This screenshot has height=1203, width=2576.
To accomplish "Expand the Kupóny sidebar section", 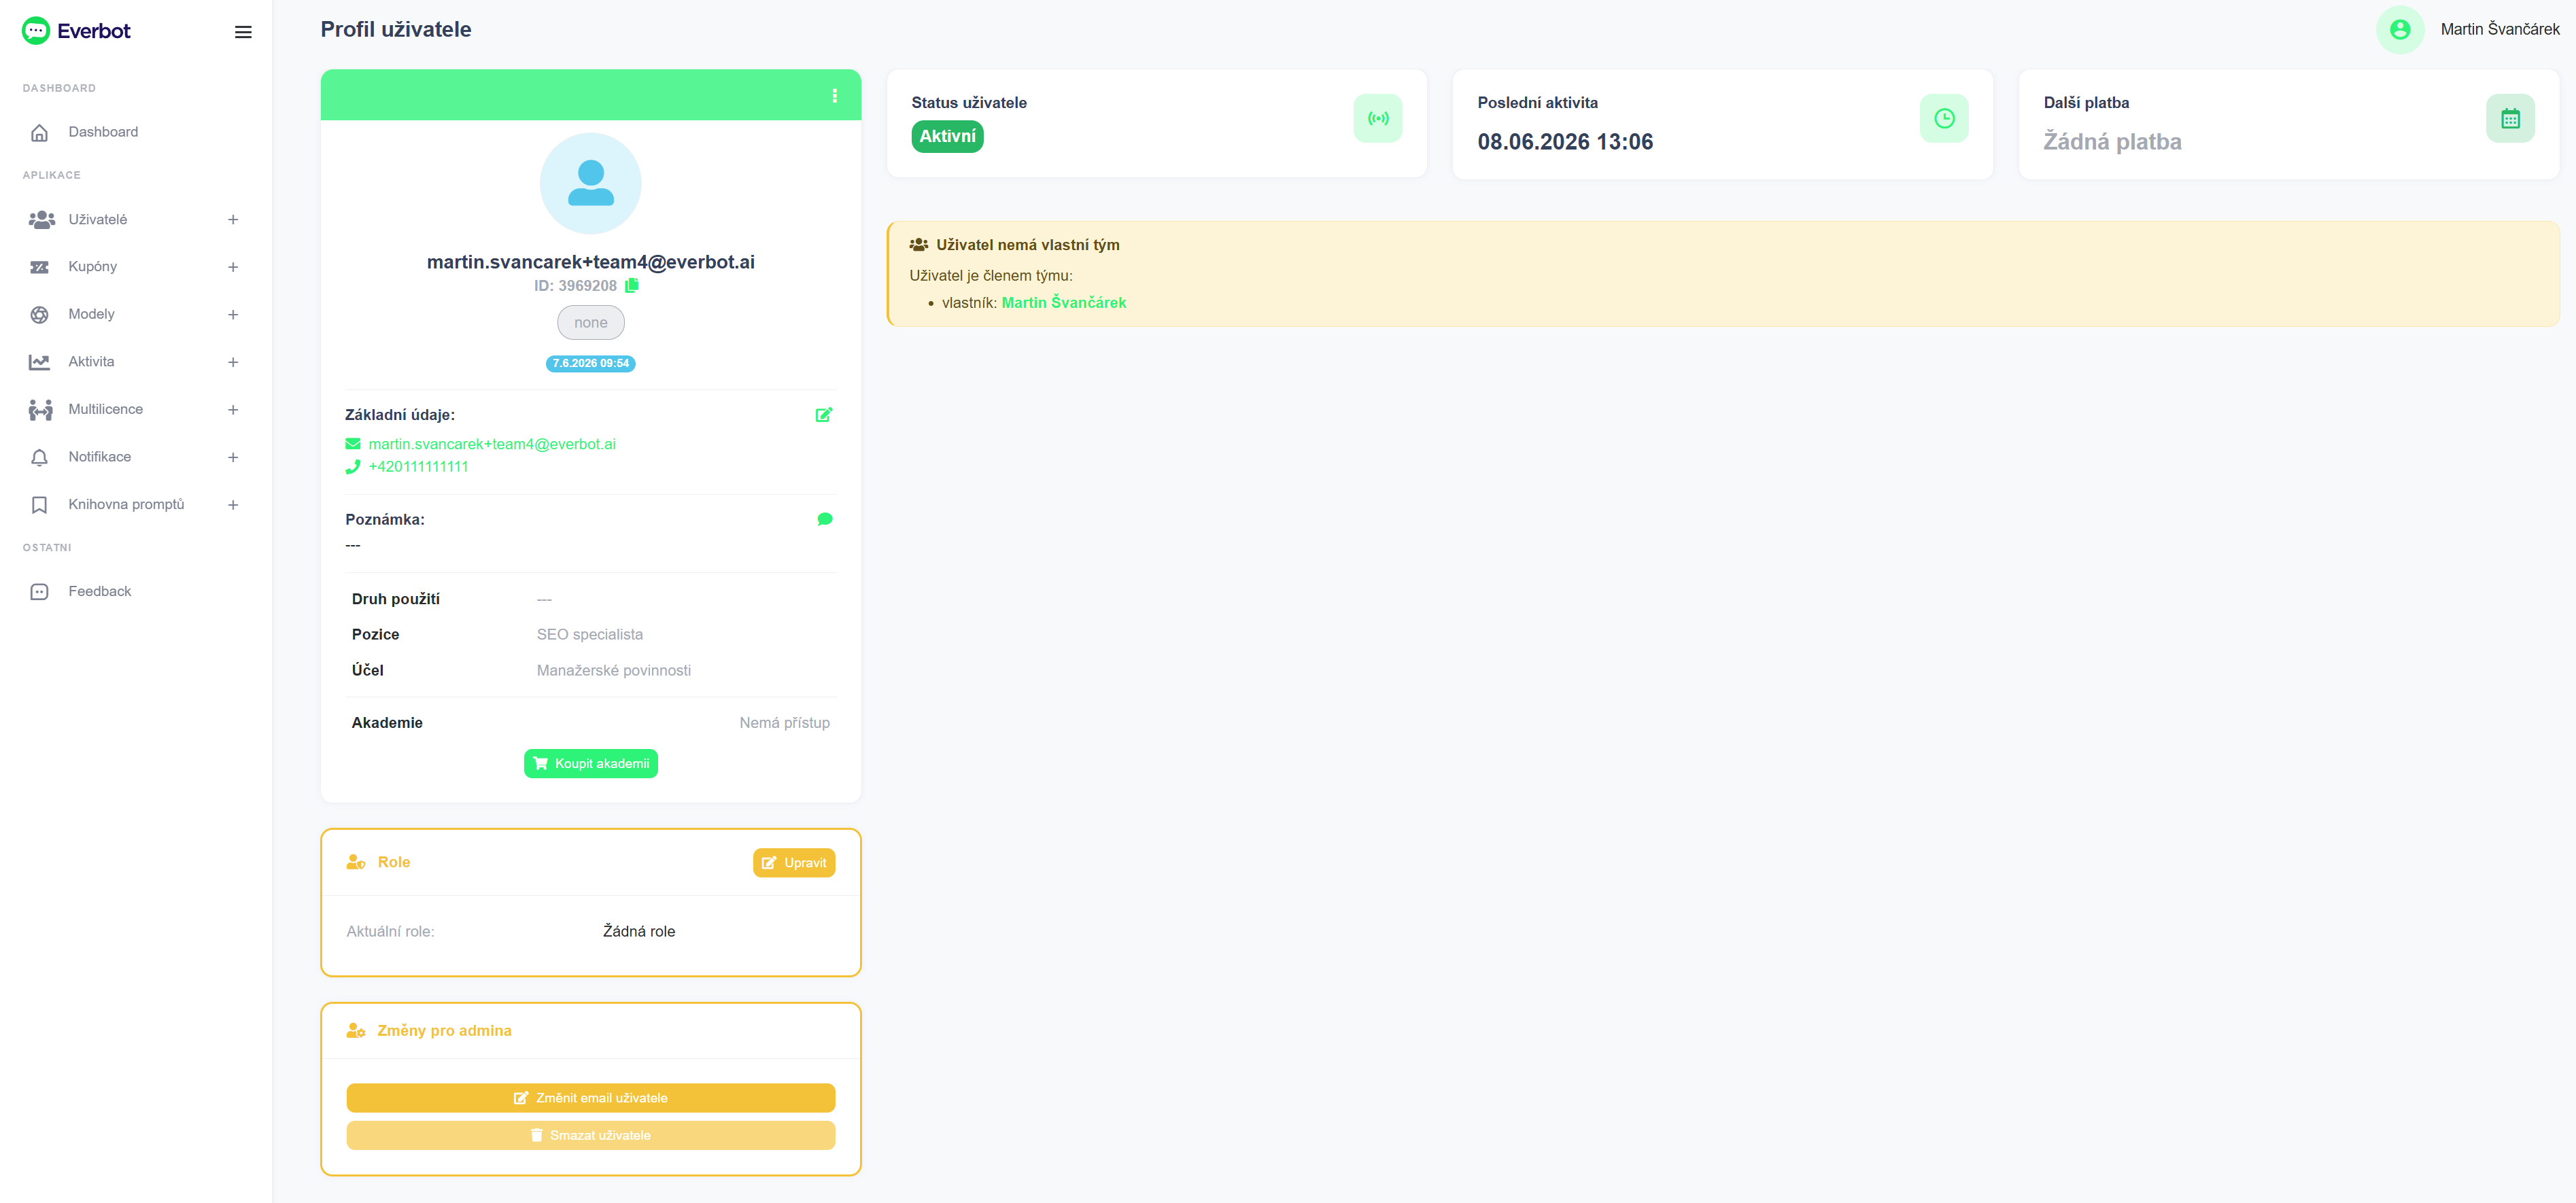I will click(x=233, y=267).
